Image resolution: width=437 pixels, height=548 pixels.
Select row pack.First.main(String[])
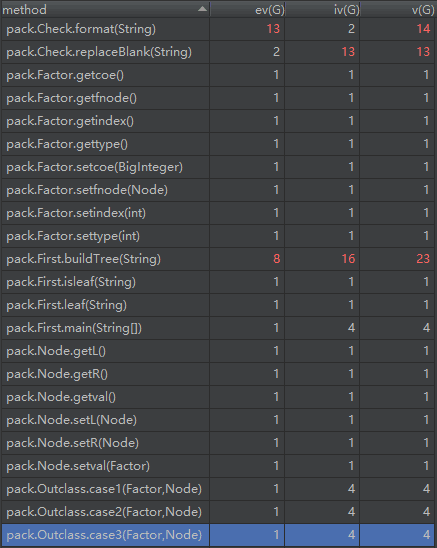218,328
